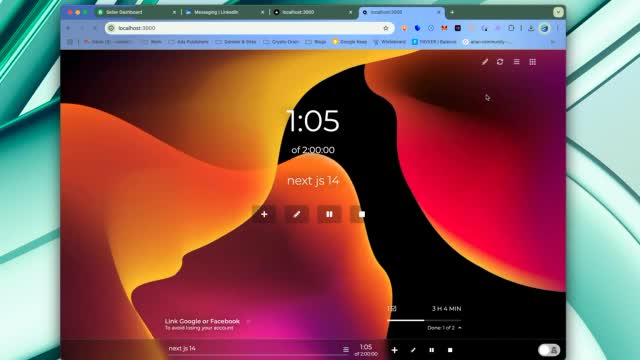This screenshot has height=360, width=640.
Task: Click the small '1:05' timer in bottom bar
Action: (366, 347)
